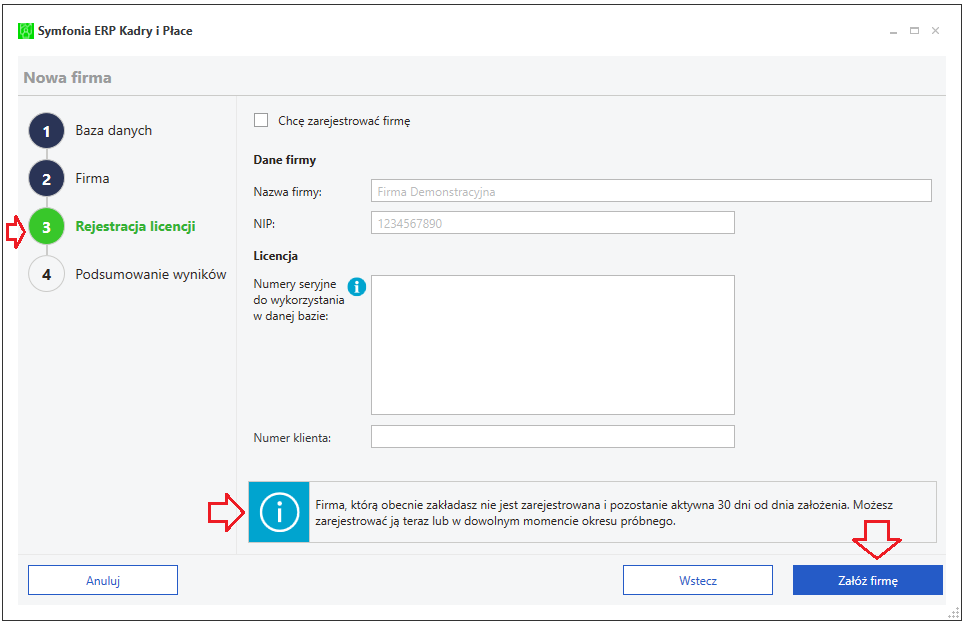This screenshot has width=965, height=623.
Task: Click the Wstecz button
Action: pyautogui.click(x=698, y=580)
